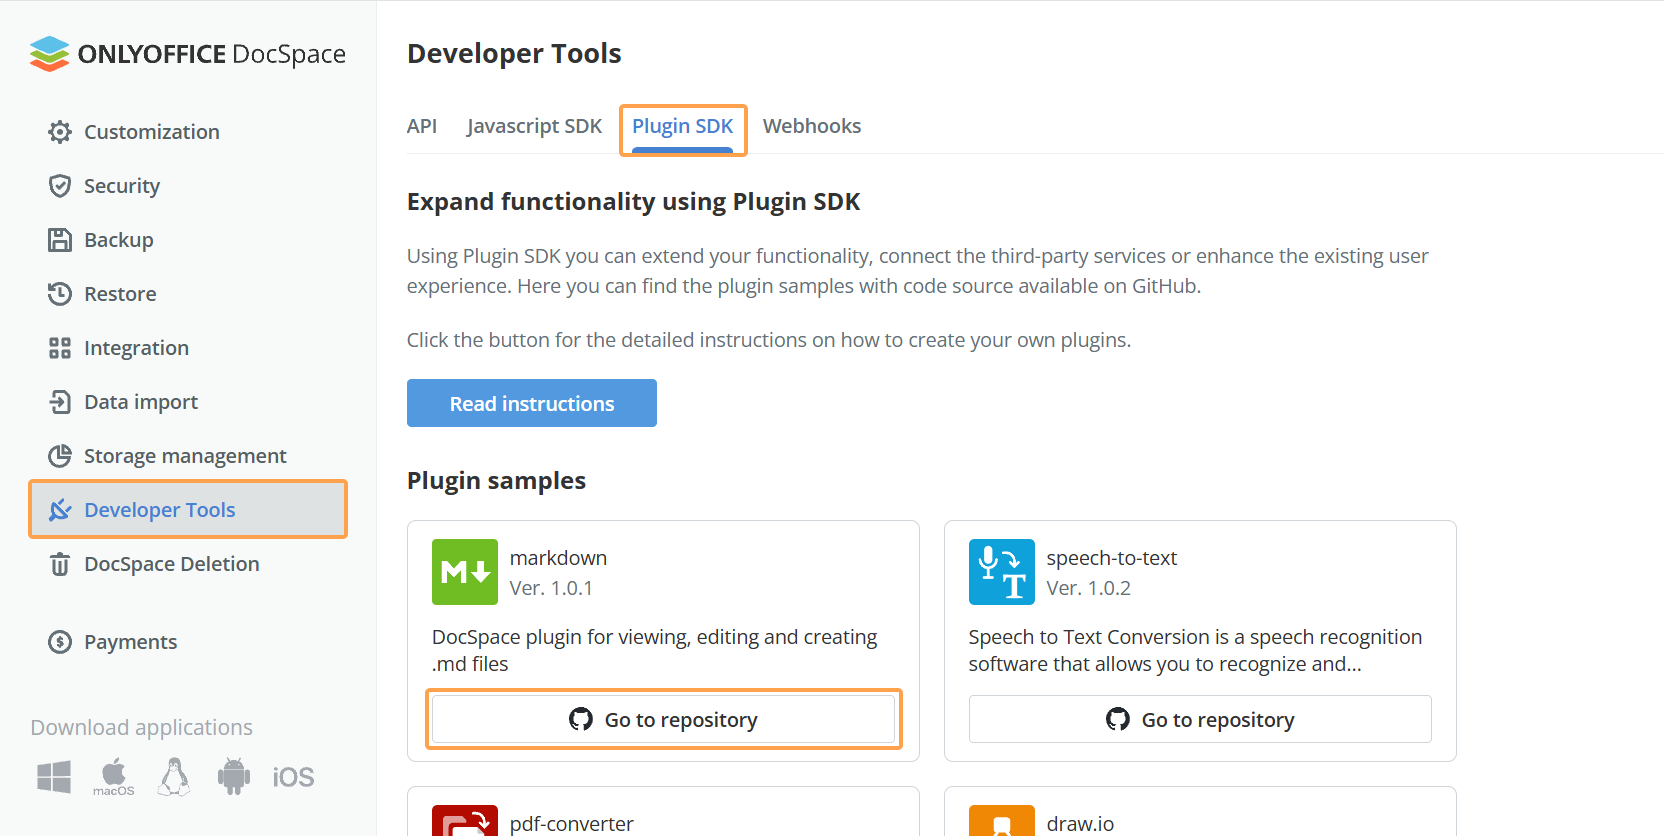Screen dimensions: 1664x836
Task: Click the speech-to-text plugin name
Action: pos(1112,558)
